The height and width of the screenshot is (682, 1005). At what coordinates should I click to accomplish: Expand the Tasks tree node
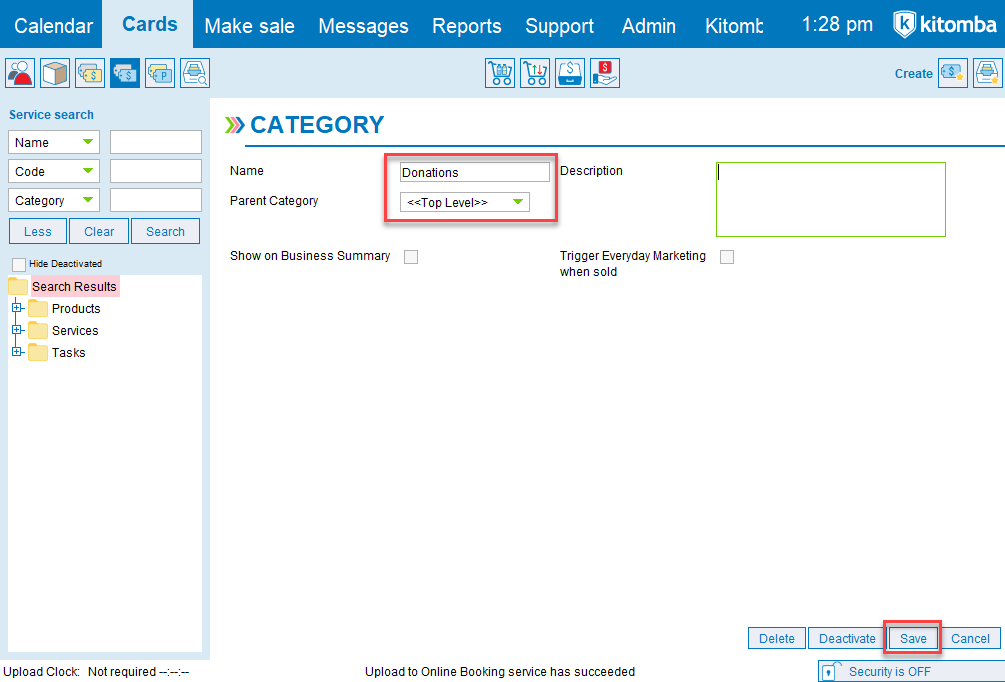coord(17,352)
